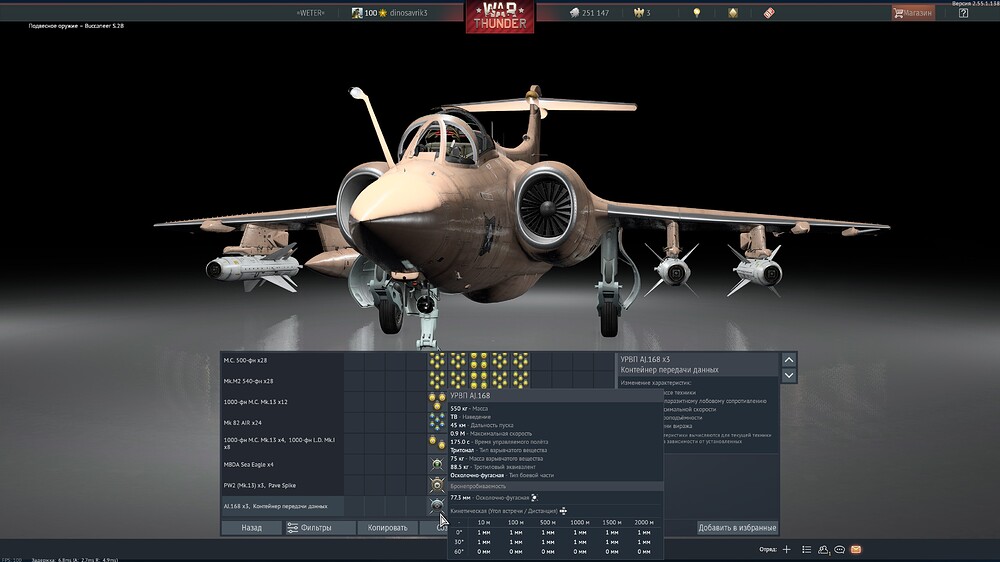1000x562 pixels.
Task: Open the help question mark icon
Action: click(963, 13)
